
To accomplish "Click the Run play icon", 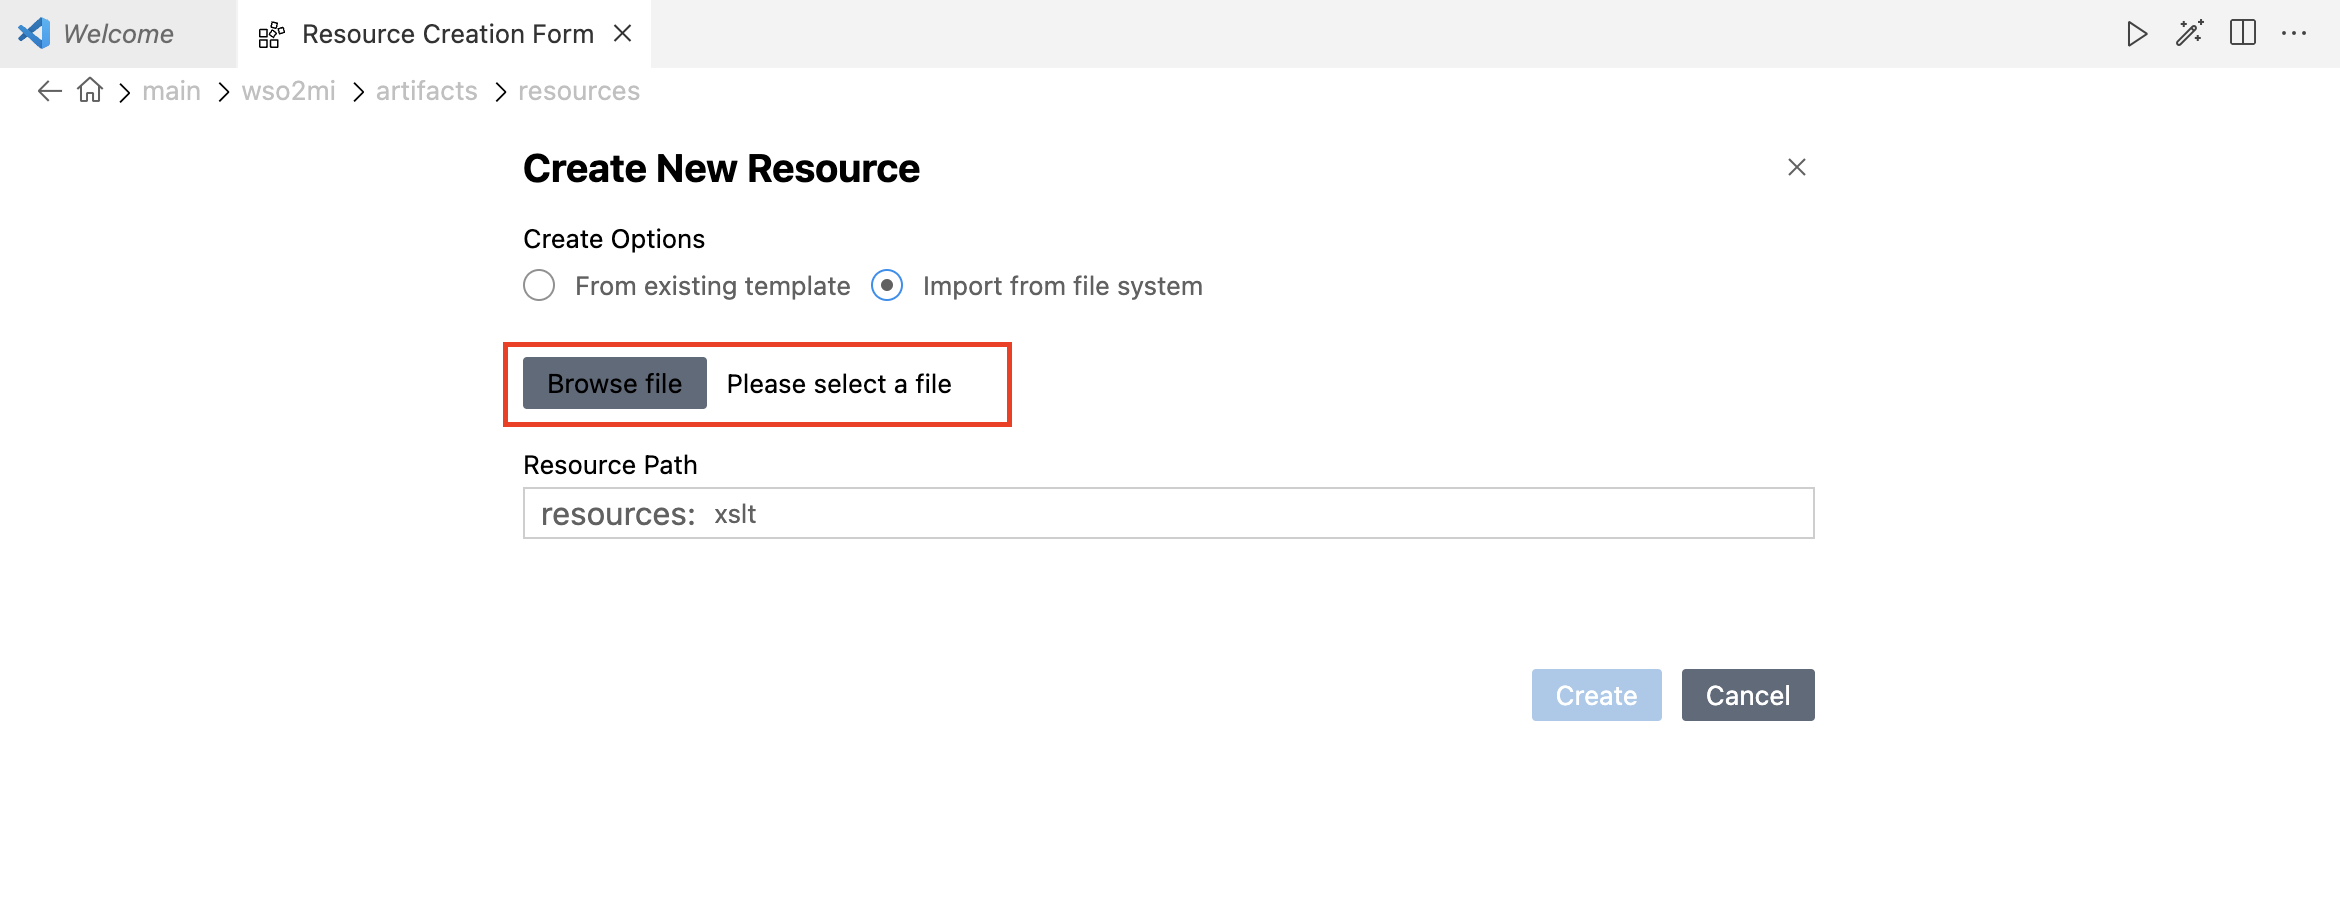I will coord(2136,34).
